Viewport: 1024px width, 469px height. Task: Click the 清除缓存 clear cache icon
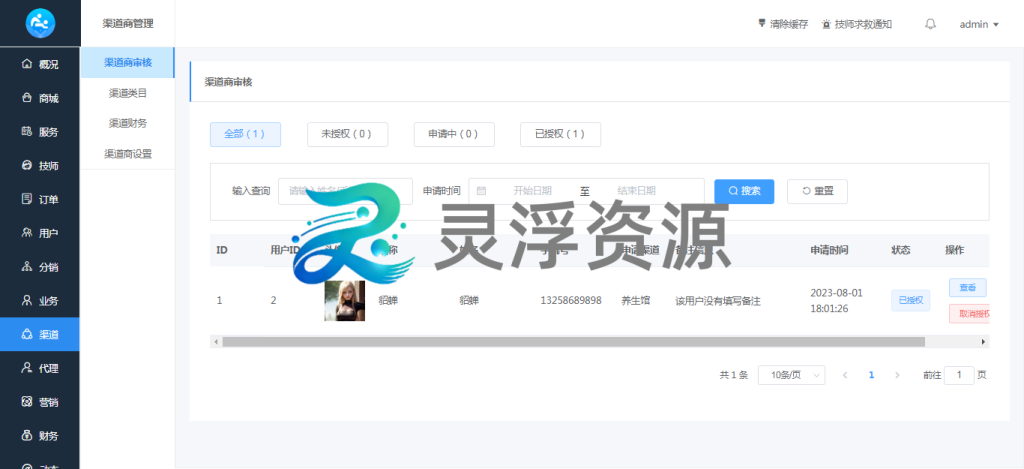click(x=761, y=24)
